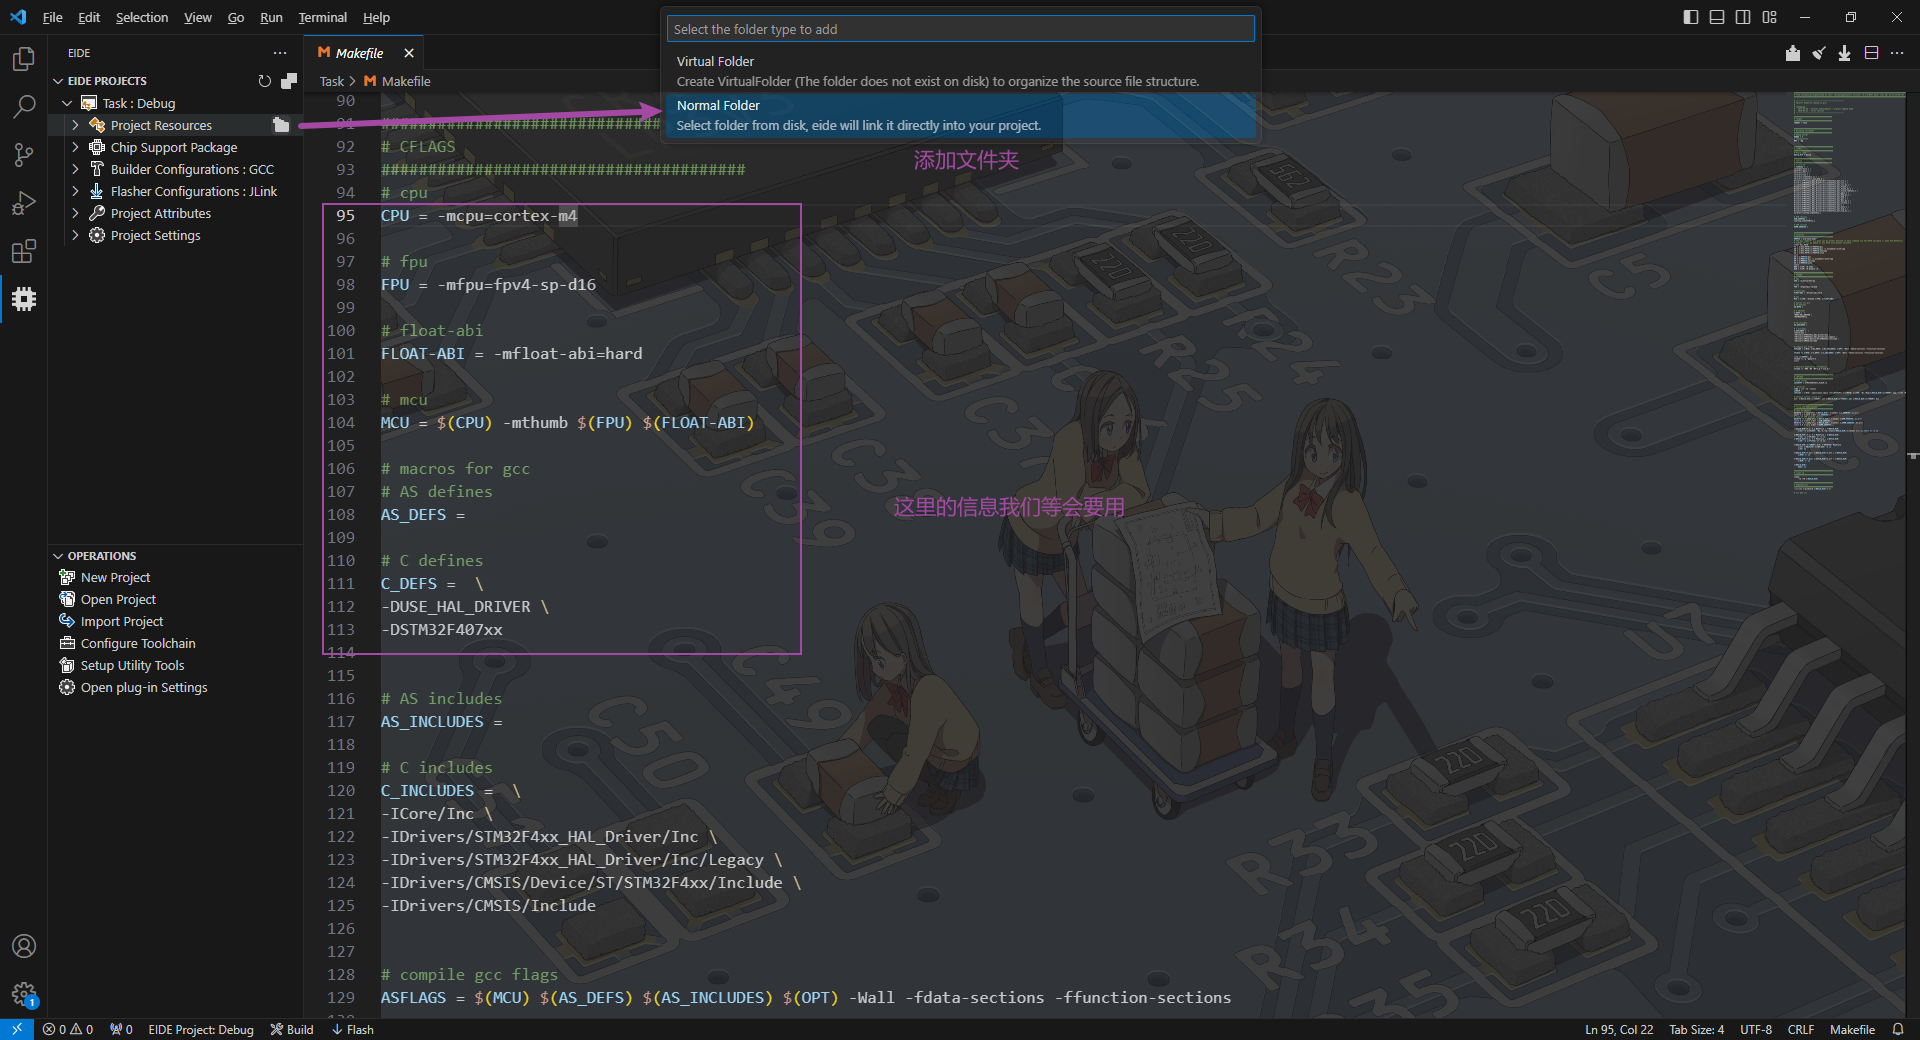This screenshot has width=1920, height=1040.
Task: Click the EIDE chip icon in activity bar
Action: click(23, 299)
